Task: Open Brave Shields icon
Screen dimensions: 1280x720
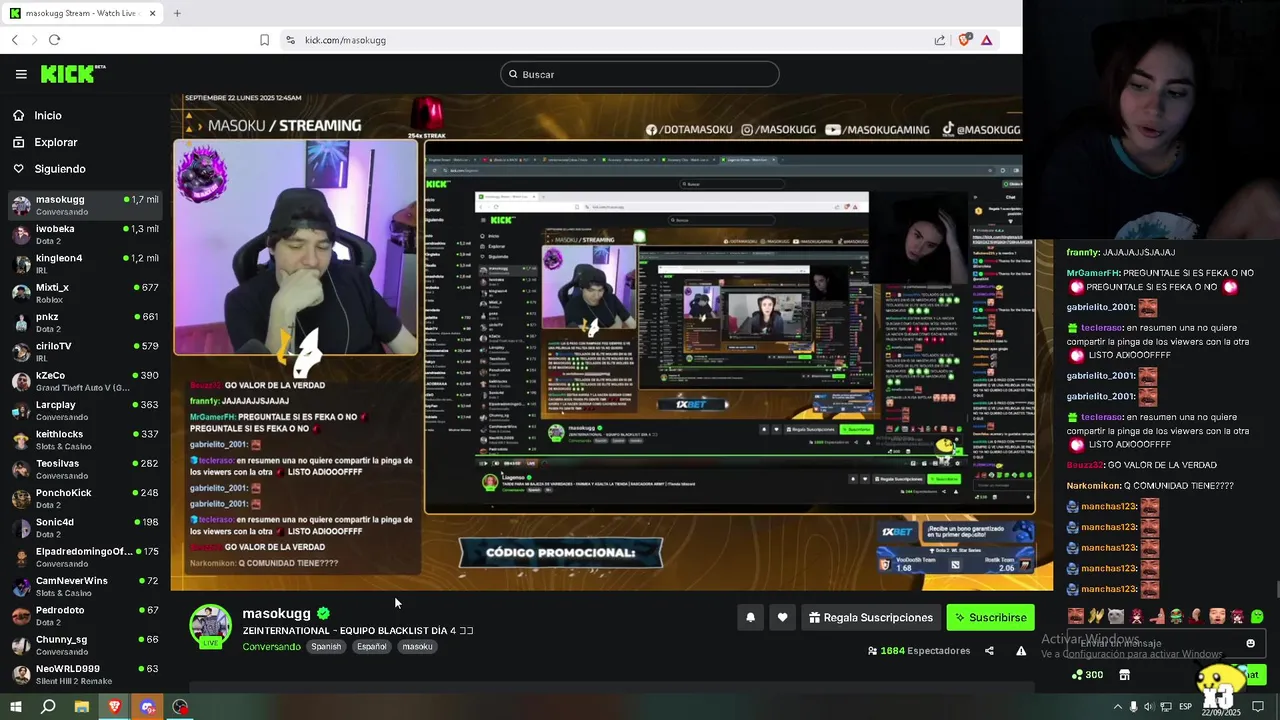Action: click(964, 40)
